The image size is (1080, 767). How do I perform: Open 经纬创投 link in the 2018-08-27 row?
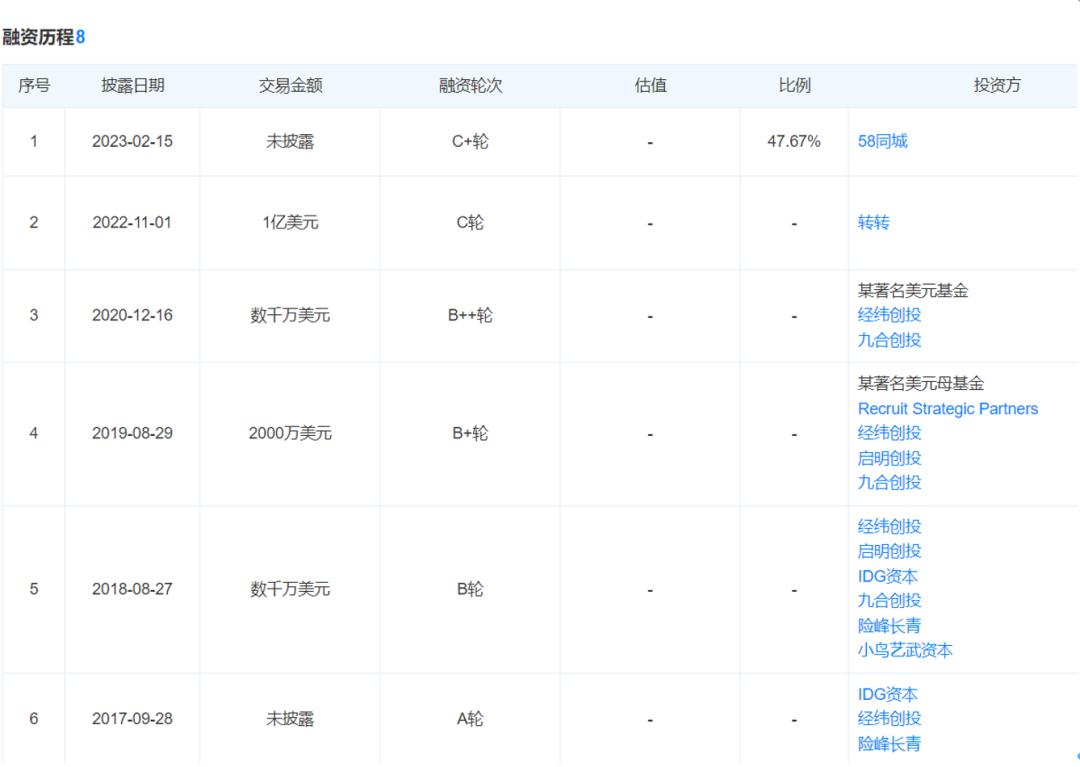click(889, 526)
